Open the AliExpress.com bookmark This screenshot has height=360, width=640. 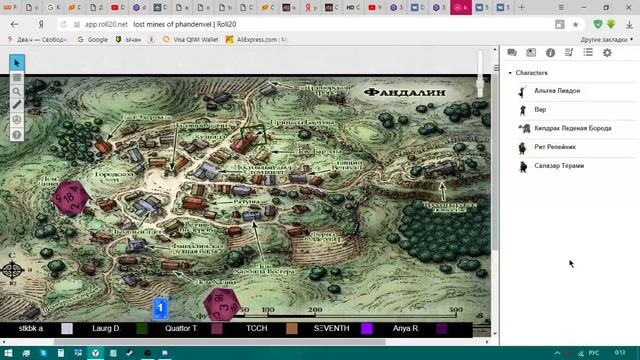pyautogui.click(x=257, y=40)
